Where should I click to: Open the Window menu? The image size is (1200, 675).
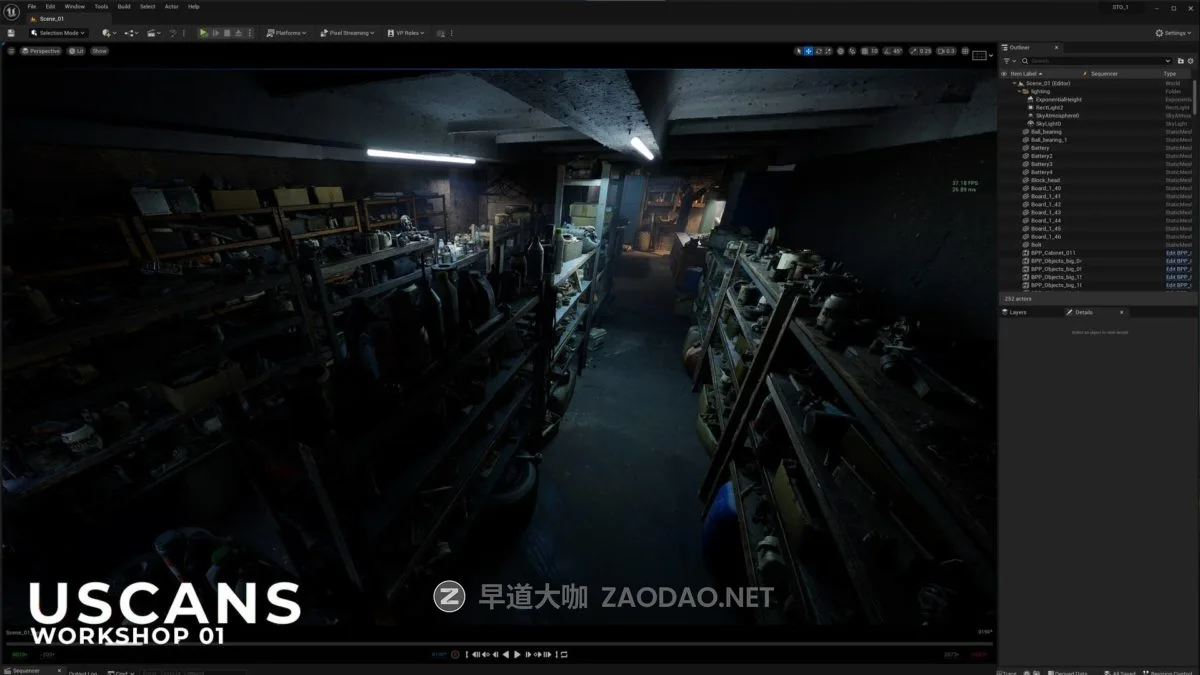point(75,6)
